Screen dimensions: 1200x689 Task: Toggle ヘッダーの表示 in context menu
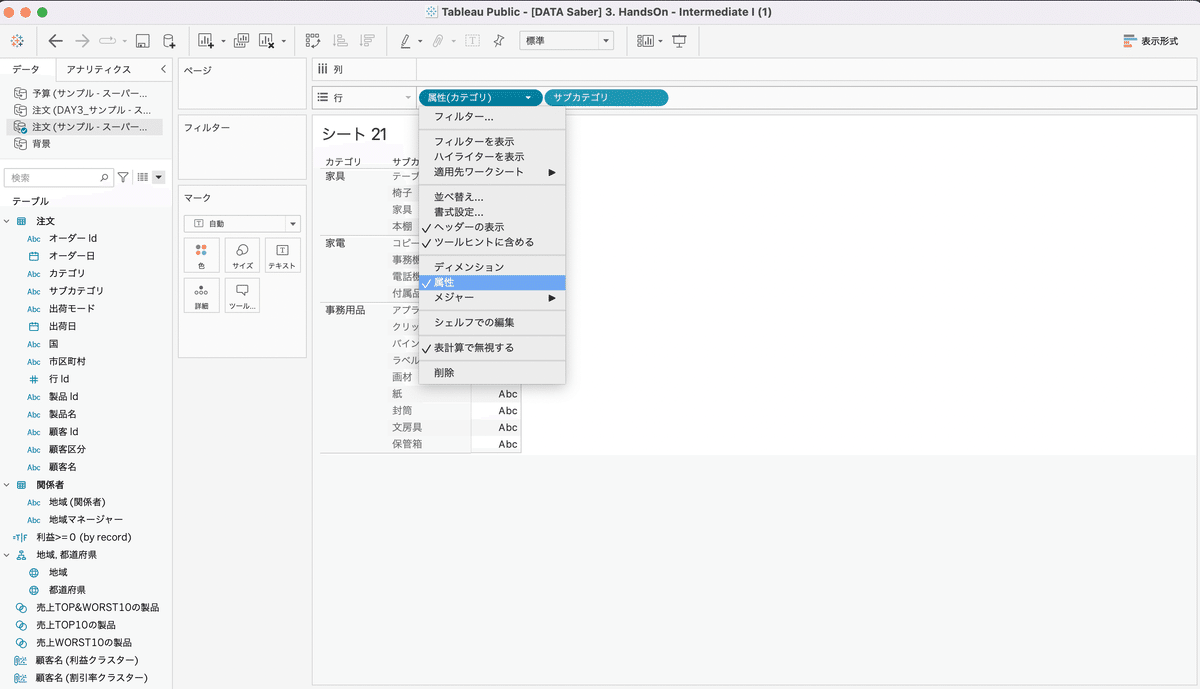coord(492,227)
